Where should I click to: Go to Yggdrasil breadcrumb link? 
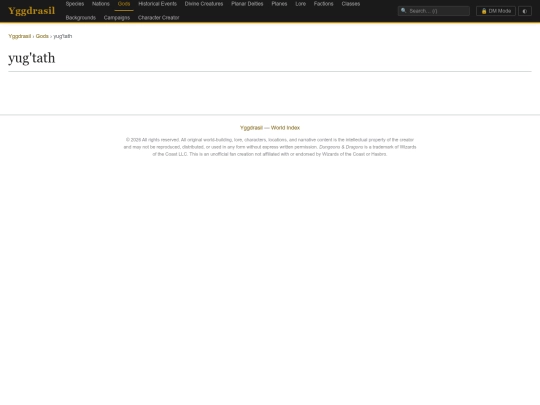(x=20, y=36)
